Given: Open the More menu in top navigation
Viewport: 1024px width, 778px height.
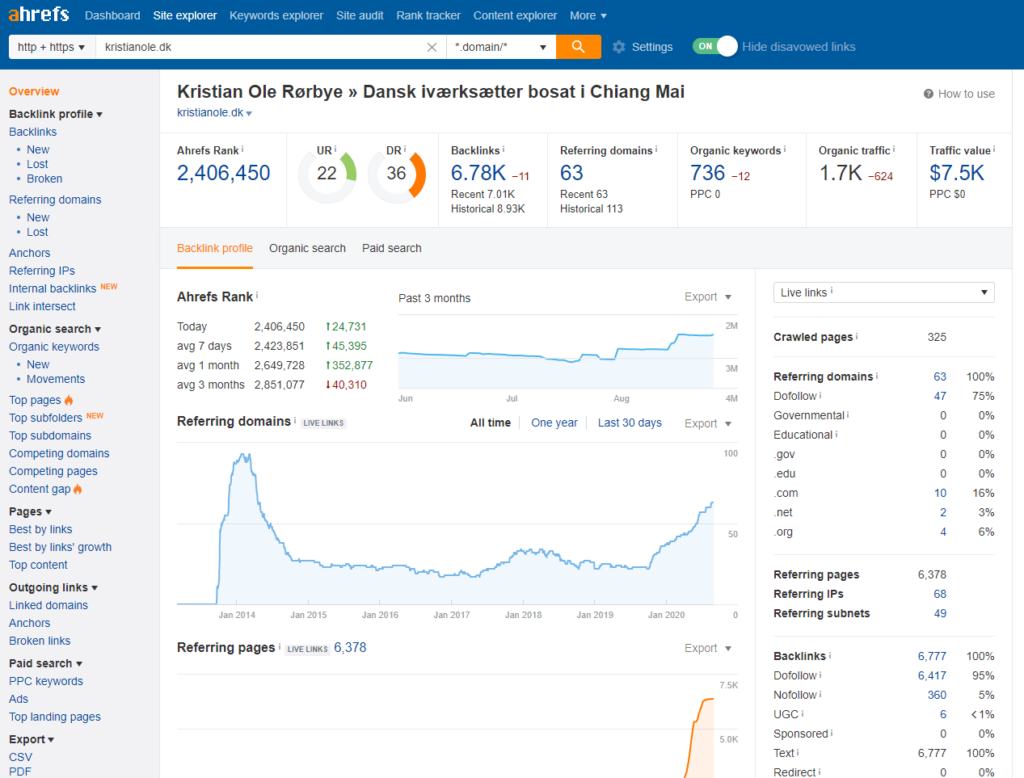Looking at the screenshot, I should tap(588, 16).
